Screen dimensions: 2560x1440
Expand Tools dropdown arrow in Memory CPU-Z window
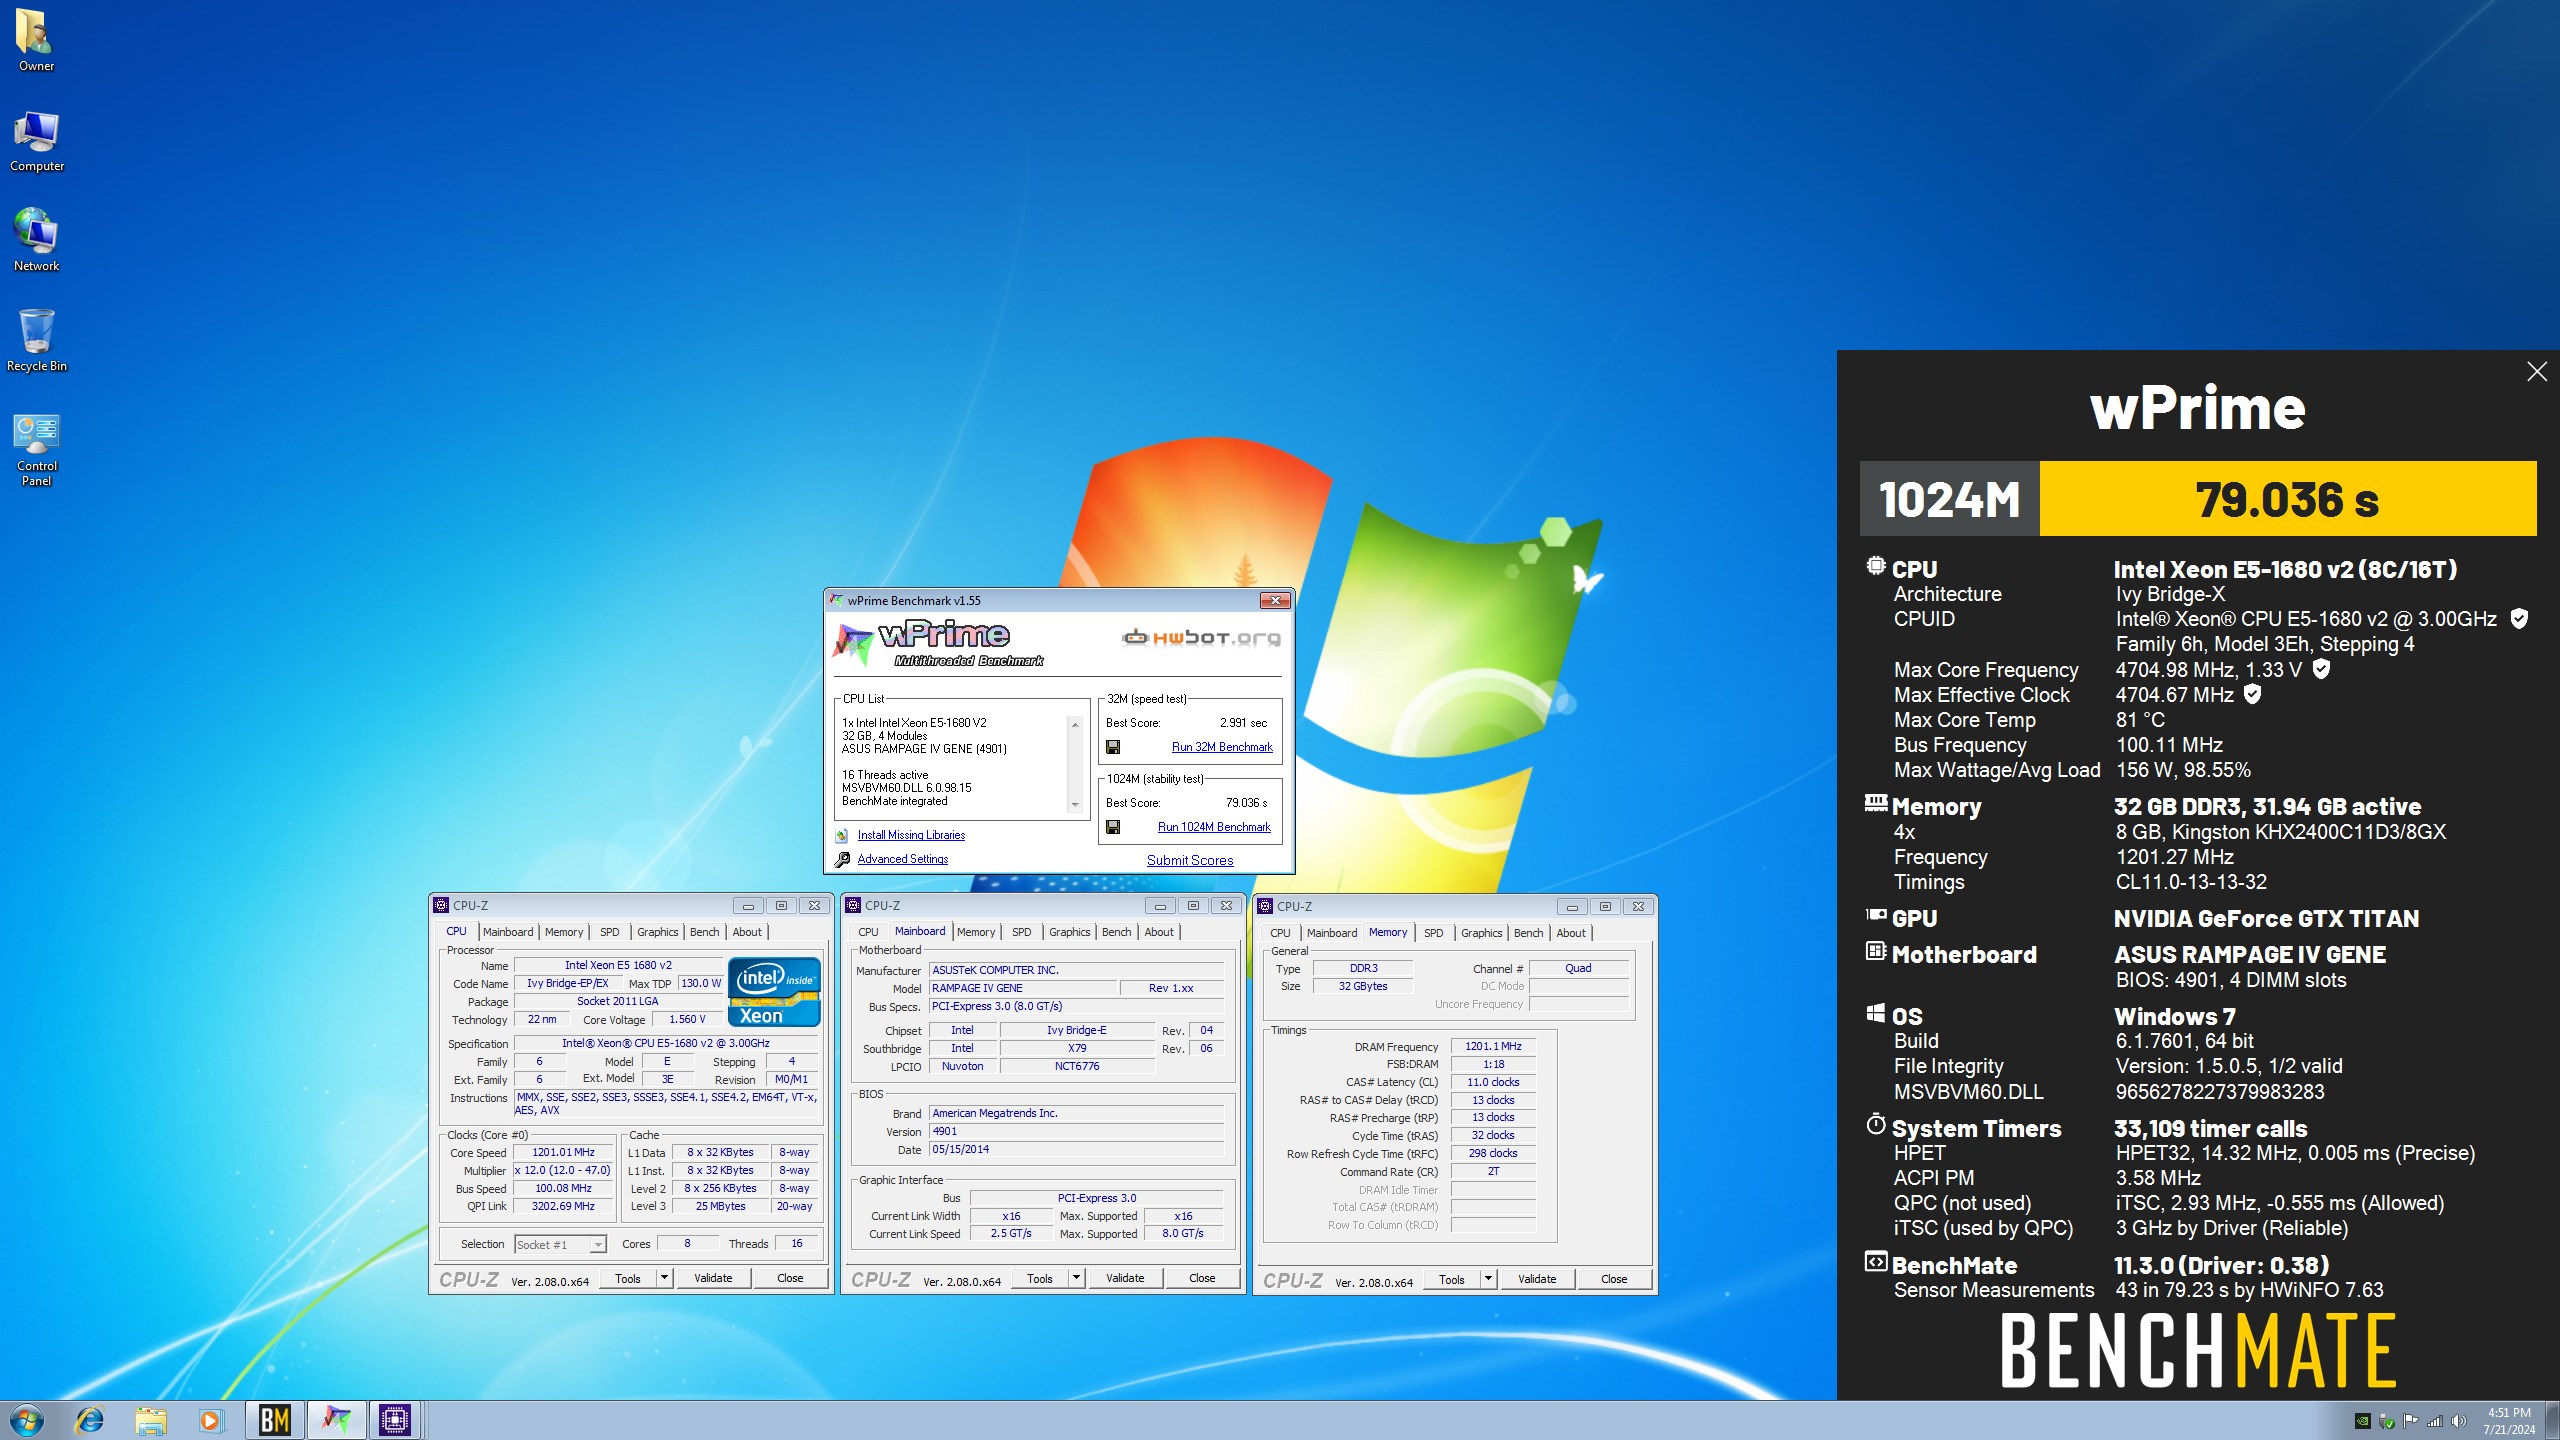(x=1488, y=1279)
